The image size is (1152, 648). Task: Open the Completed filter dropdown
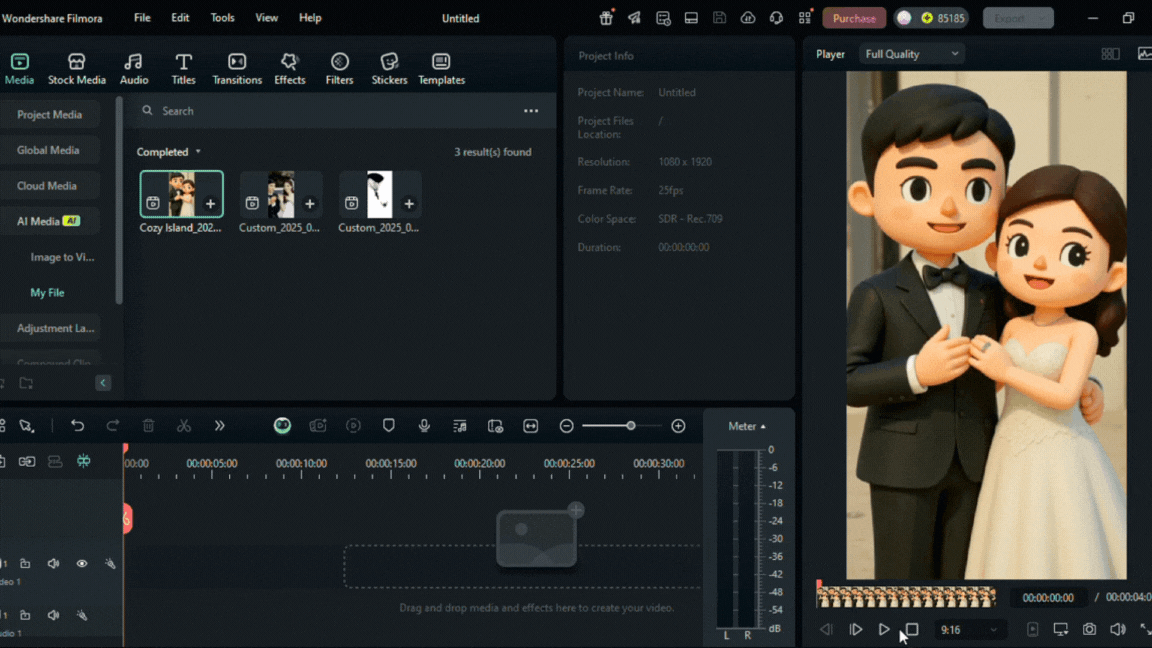click(168, 152)
